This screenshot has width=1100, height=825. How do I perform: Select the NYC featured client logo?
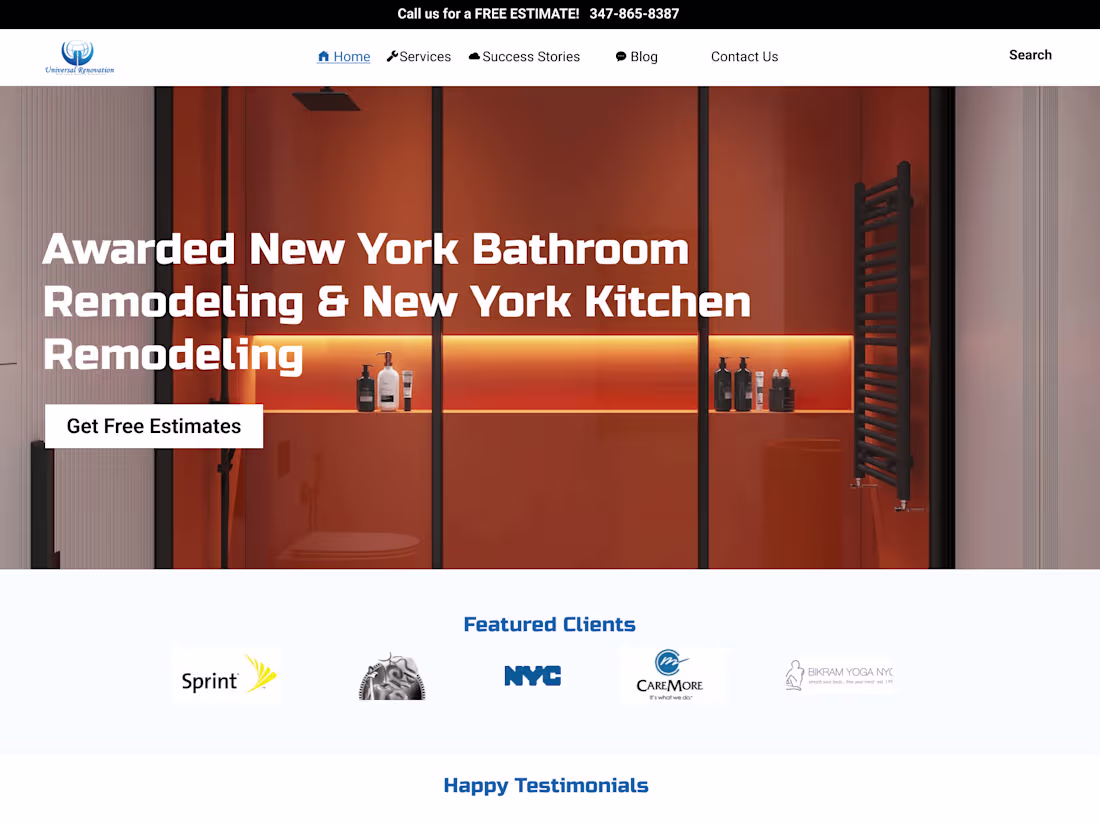(x=533, y=675)
